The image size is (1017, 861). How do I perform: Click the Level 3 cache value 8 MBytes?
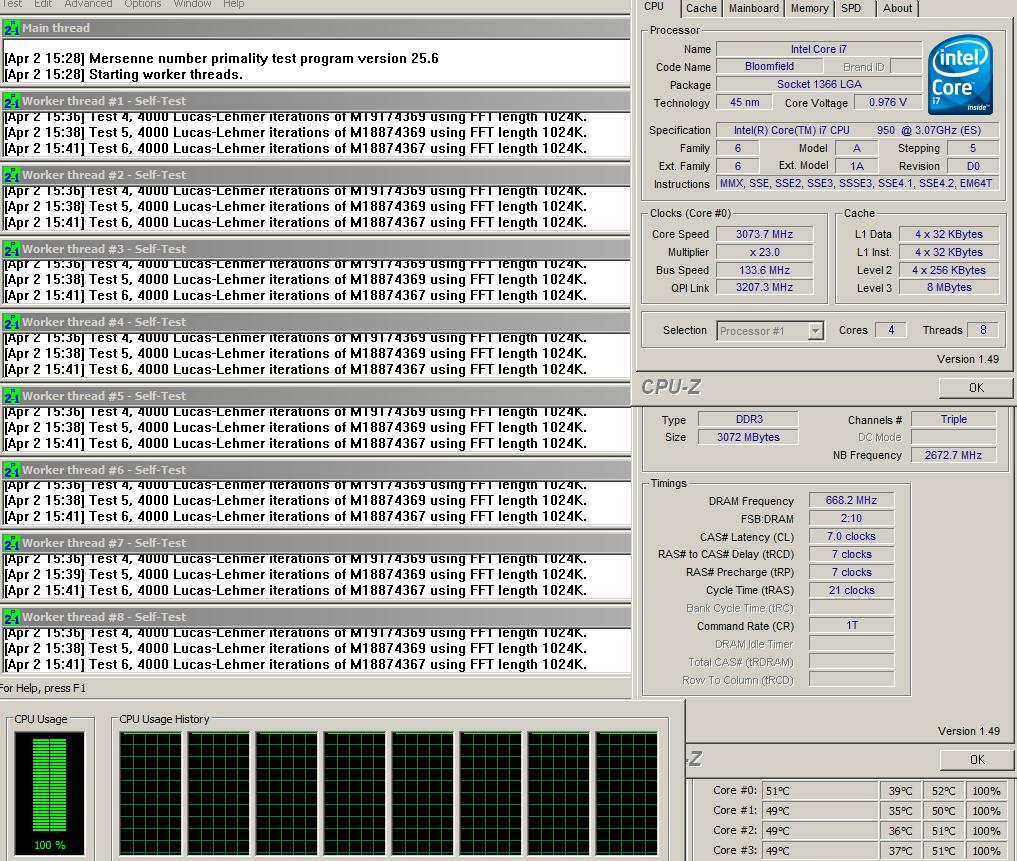point(949,287)
